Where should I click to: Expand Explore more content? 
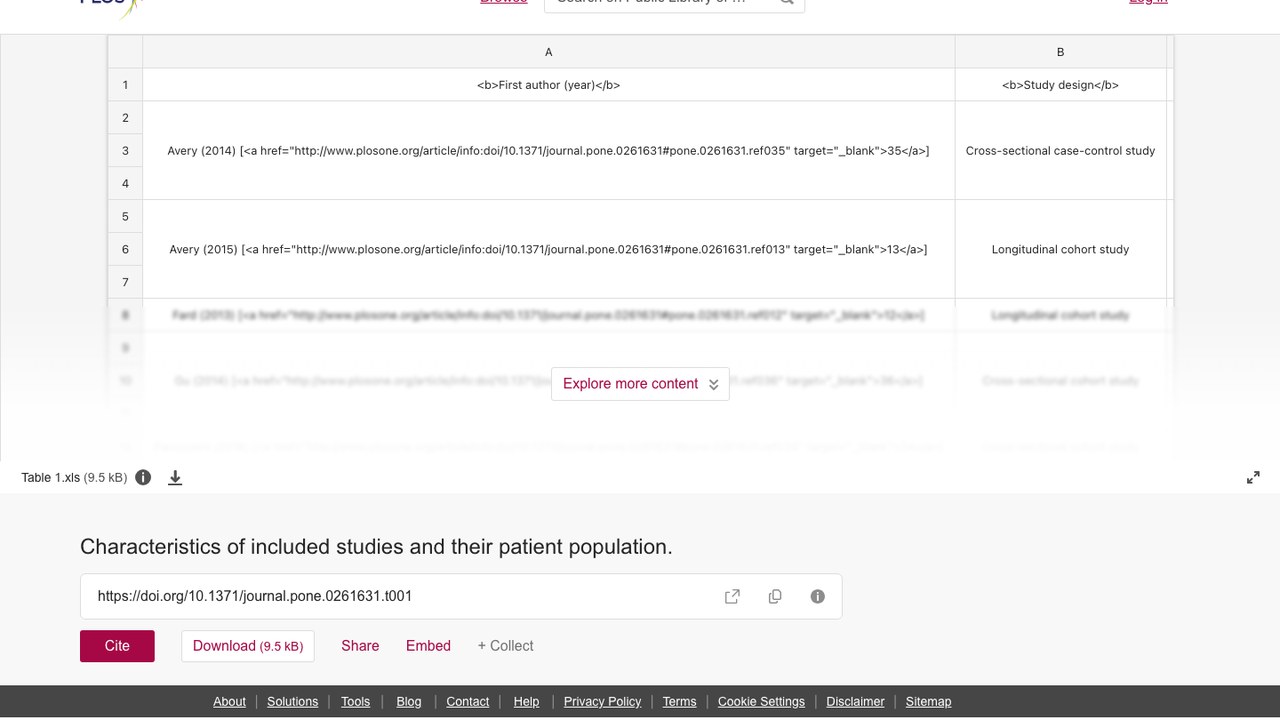(640, 384)
